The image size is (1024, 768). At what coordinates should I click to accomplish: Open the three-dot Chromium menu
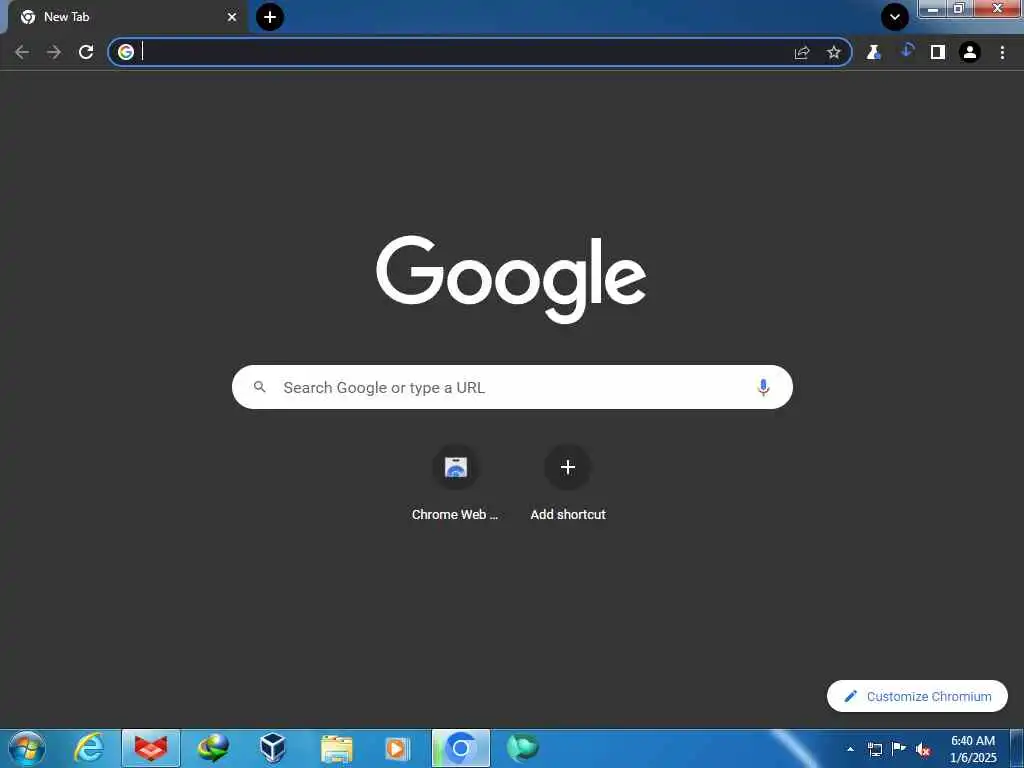pos(1002,52)
